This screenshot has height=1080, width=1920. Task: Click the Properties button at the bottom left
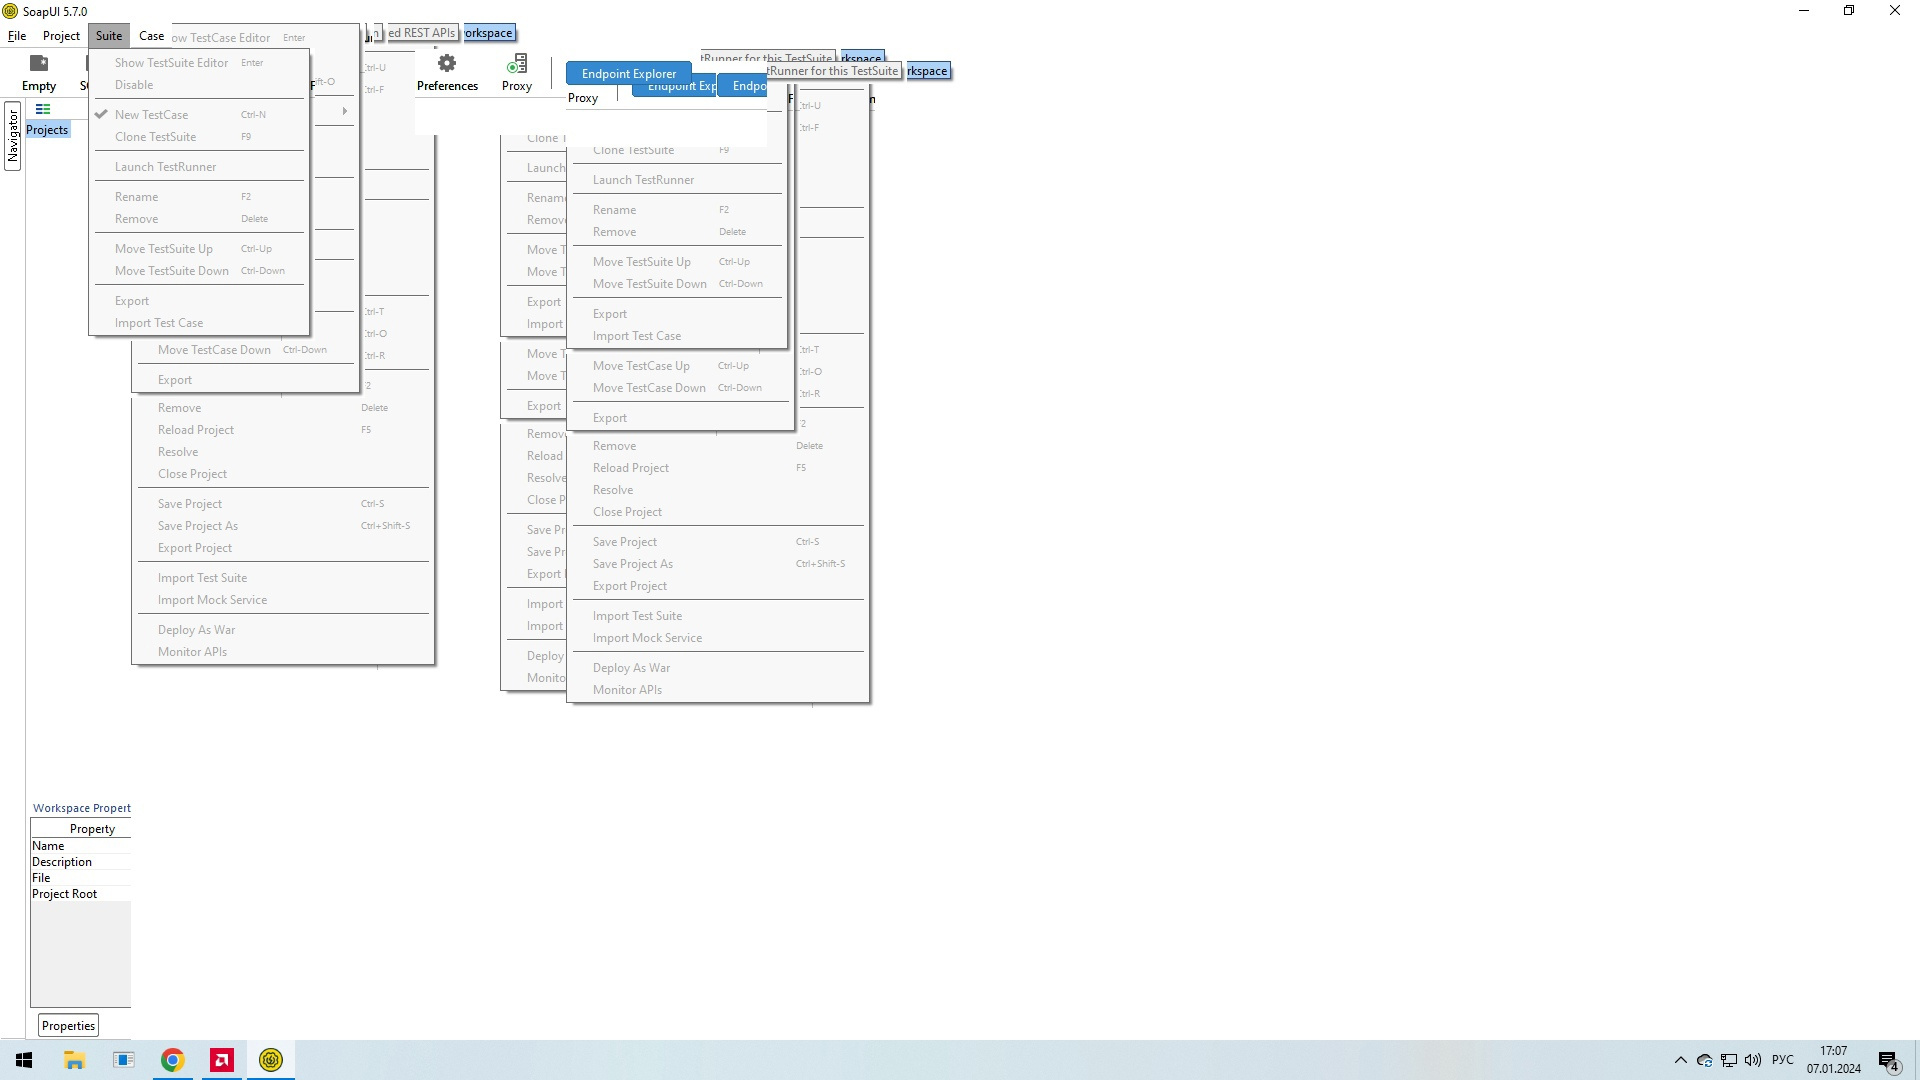click(x=68, y=1026)
